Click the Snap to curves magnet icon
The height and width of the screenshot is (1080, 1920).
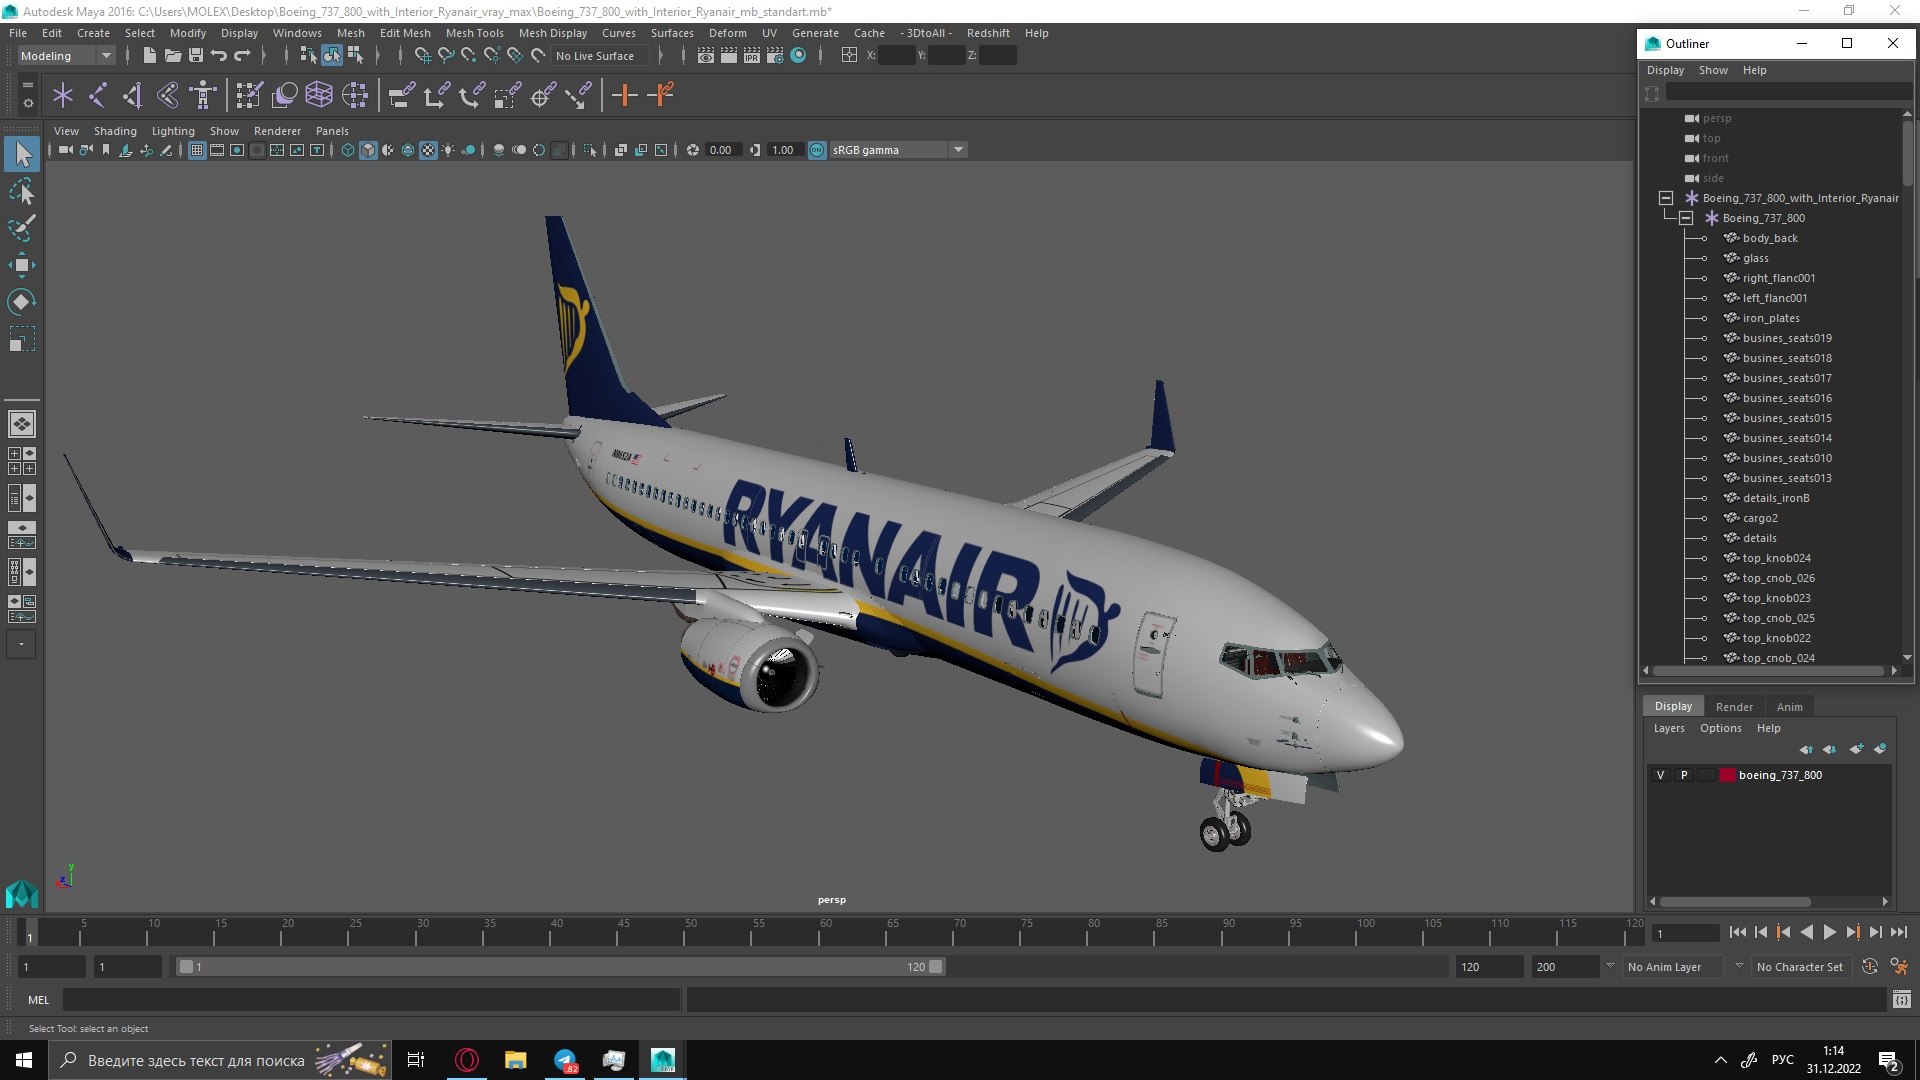click(446, 56)
